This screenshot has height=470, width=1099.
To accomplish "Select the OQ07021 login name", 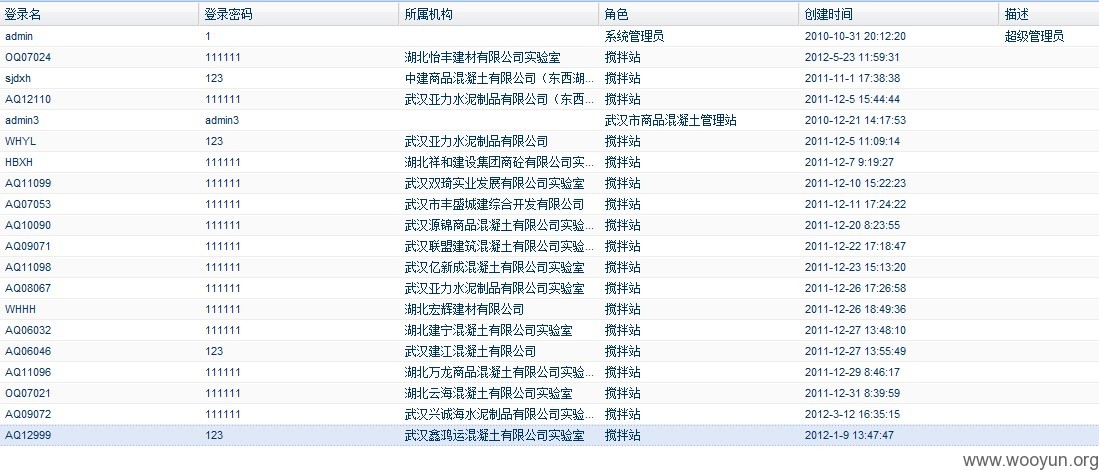I will 28,394.
